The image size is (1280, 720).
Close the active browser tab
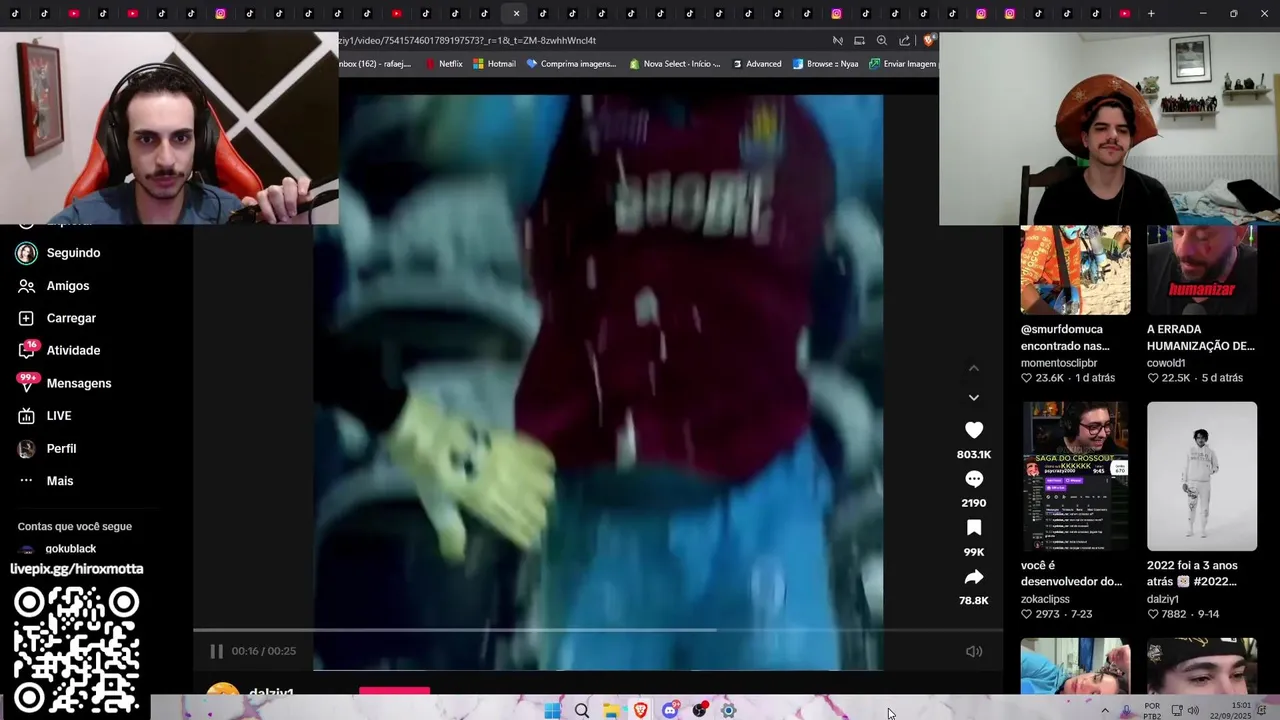click(516, 14)
